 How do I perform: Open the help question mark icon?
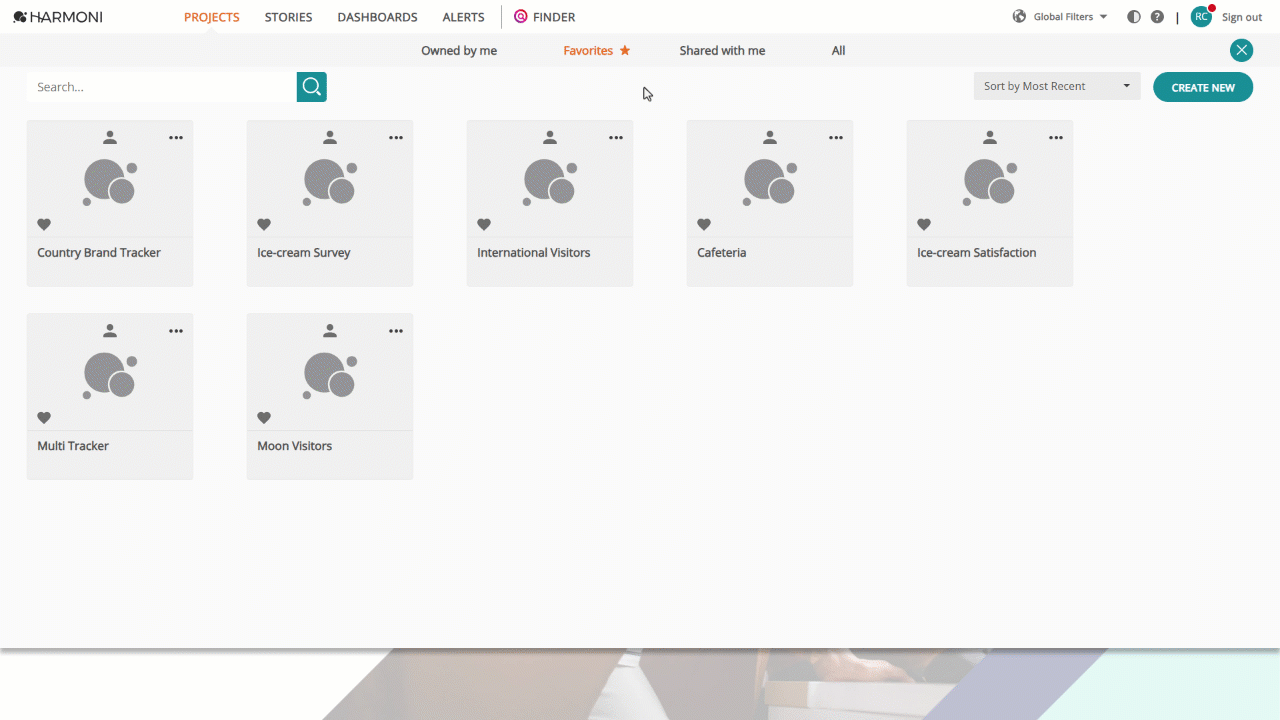pos(1157,17)
